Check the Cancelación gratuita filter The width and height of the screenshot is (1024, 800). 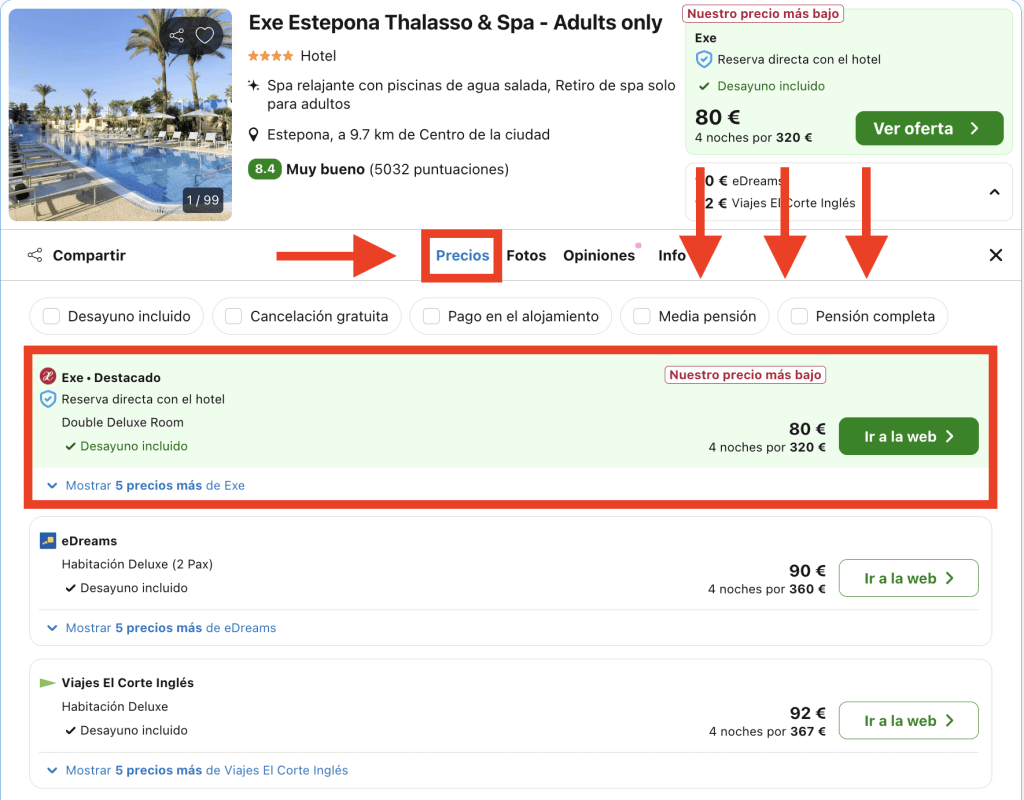coord(233,316)
